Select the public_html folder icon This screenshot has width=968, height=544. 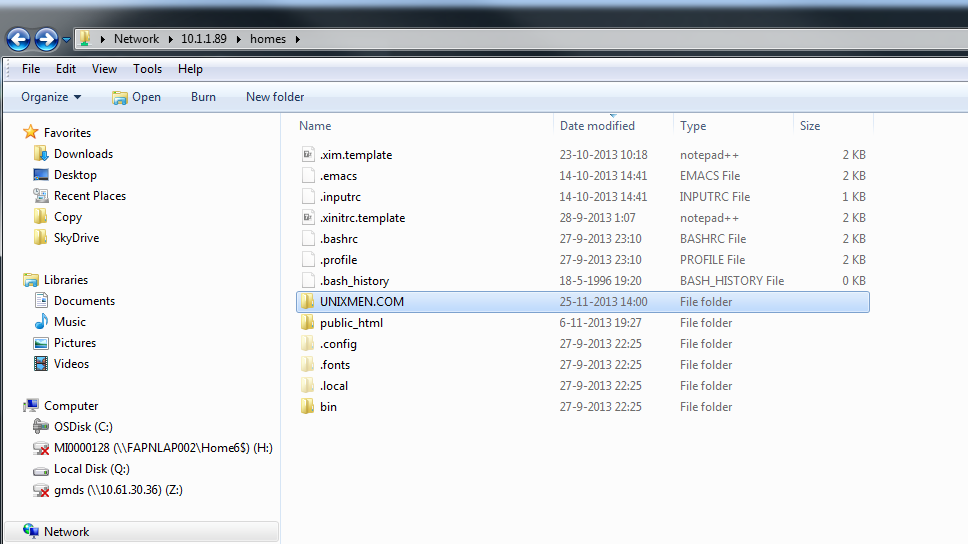pos(307,322)
